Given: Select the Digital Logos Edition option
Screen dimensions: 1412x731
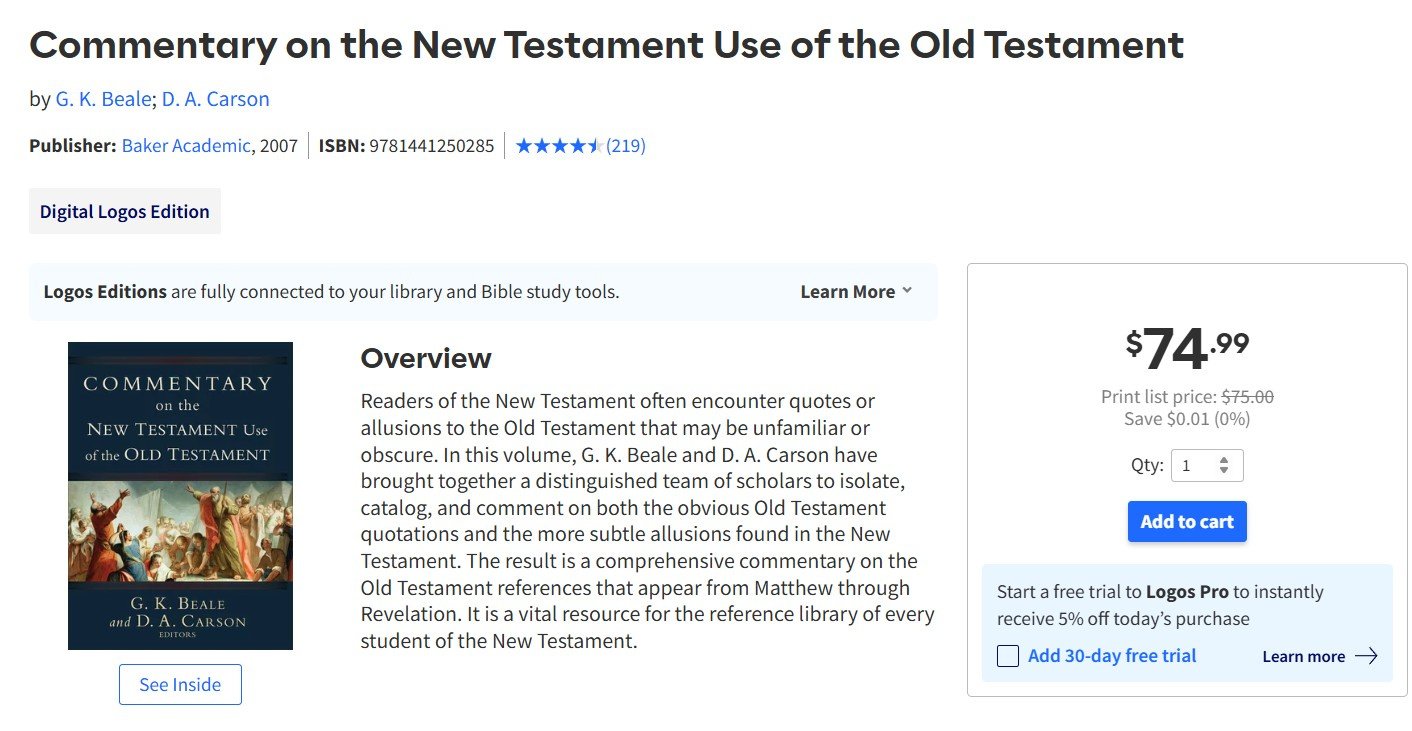Looking at the screenshot, I should (x=125, y=211).
